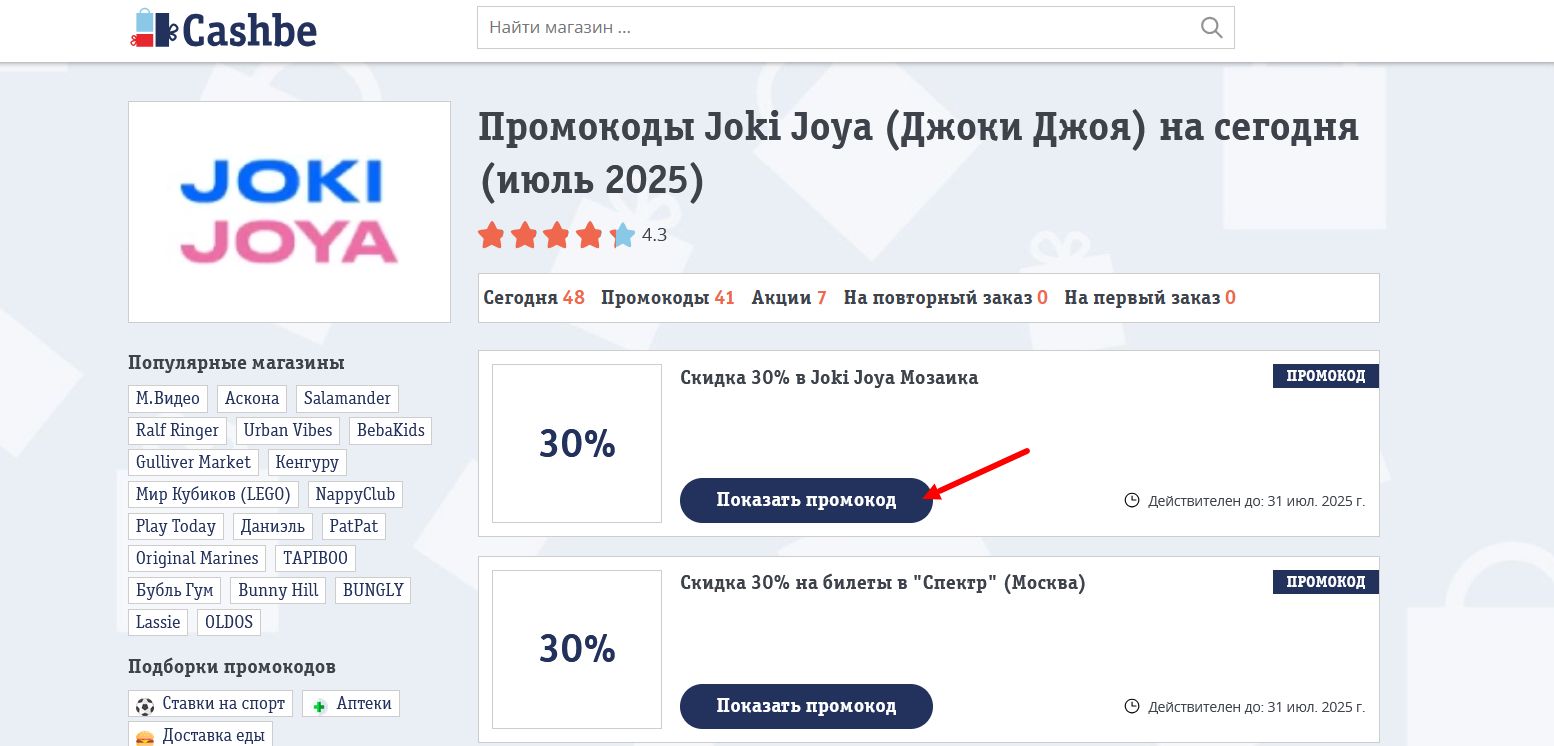Open the Даниэль store link
The height and width of the screenshot is (746, 1554).
pyautogui.click(x=273, y=526)
